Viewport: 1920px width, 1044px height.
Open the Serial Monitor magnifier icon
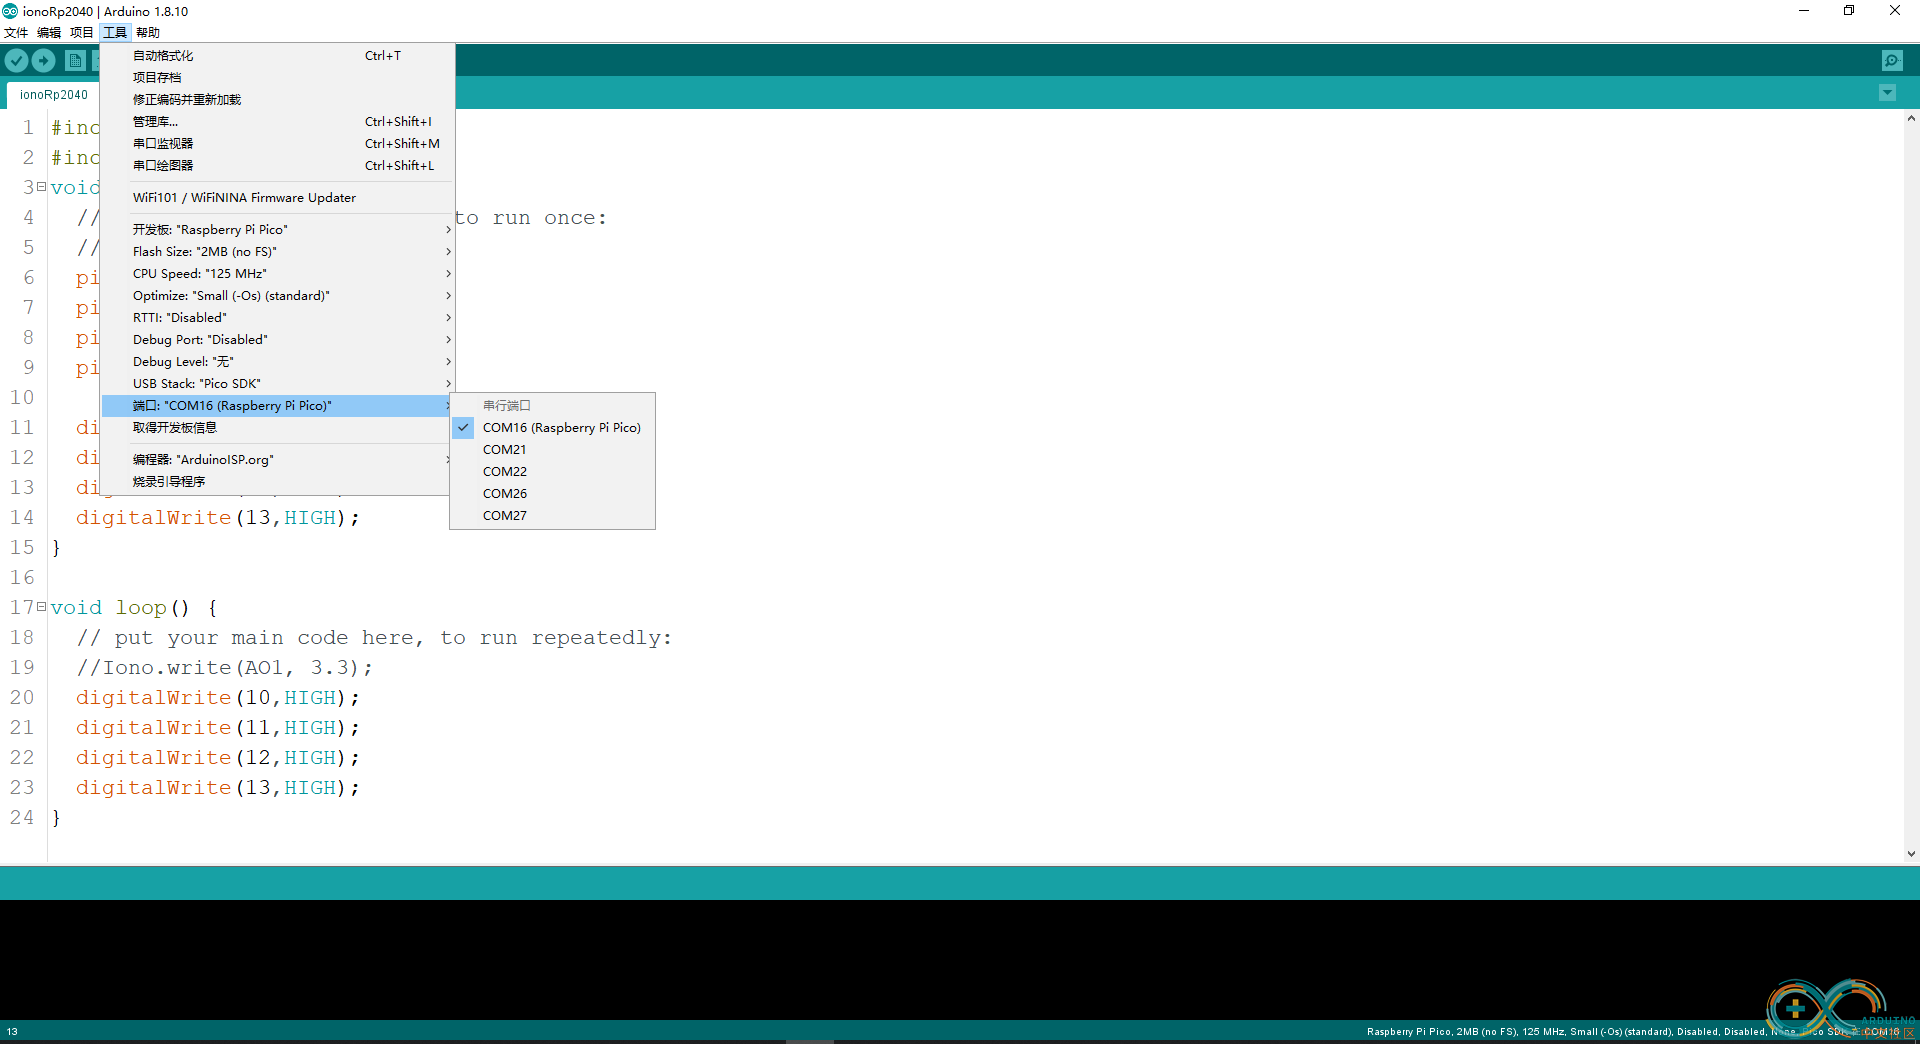point(1892,60)
